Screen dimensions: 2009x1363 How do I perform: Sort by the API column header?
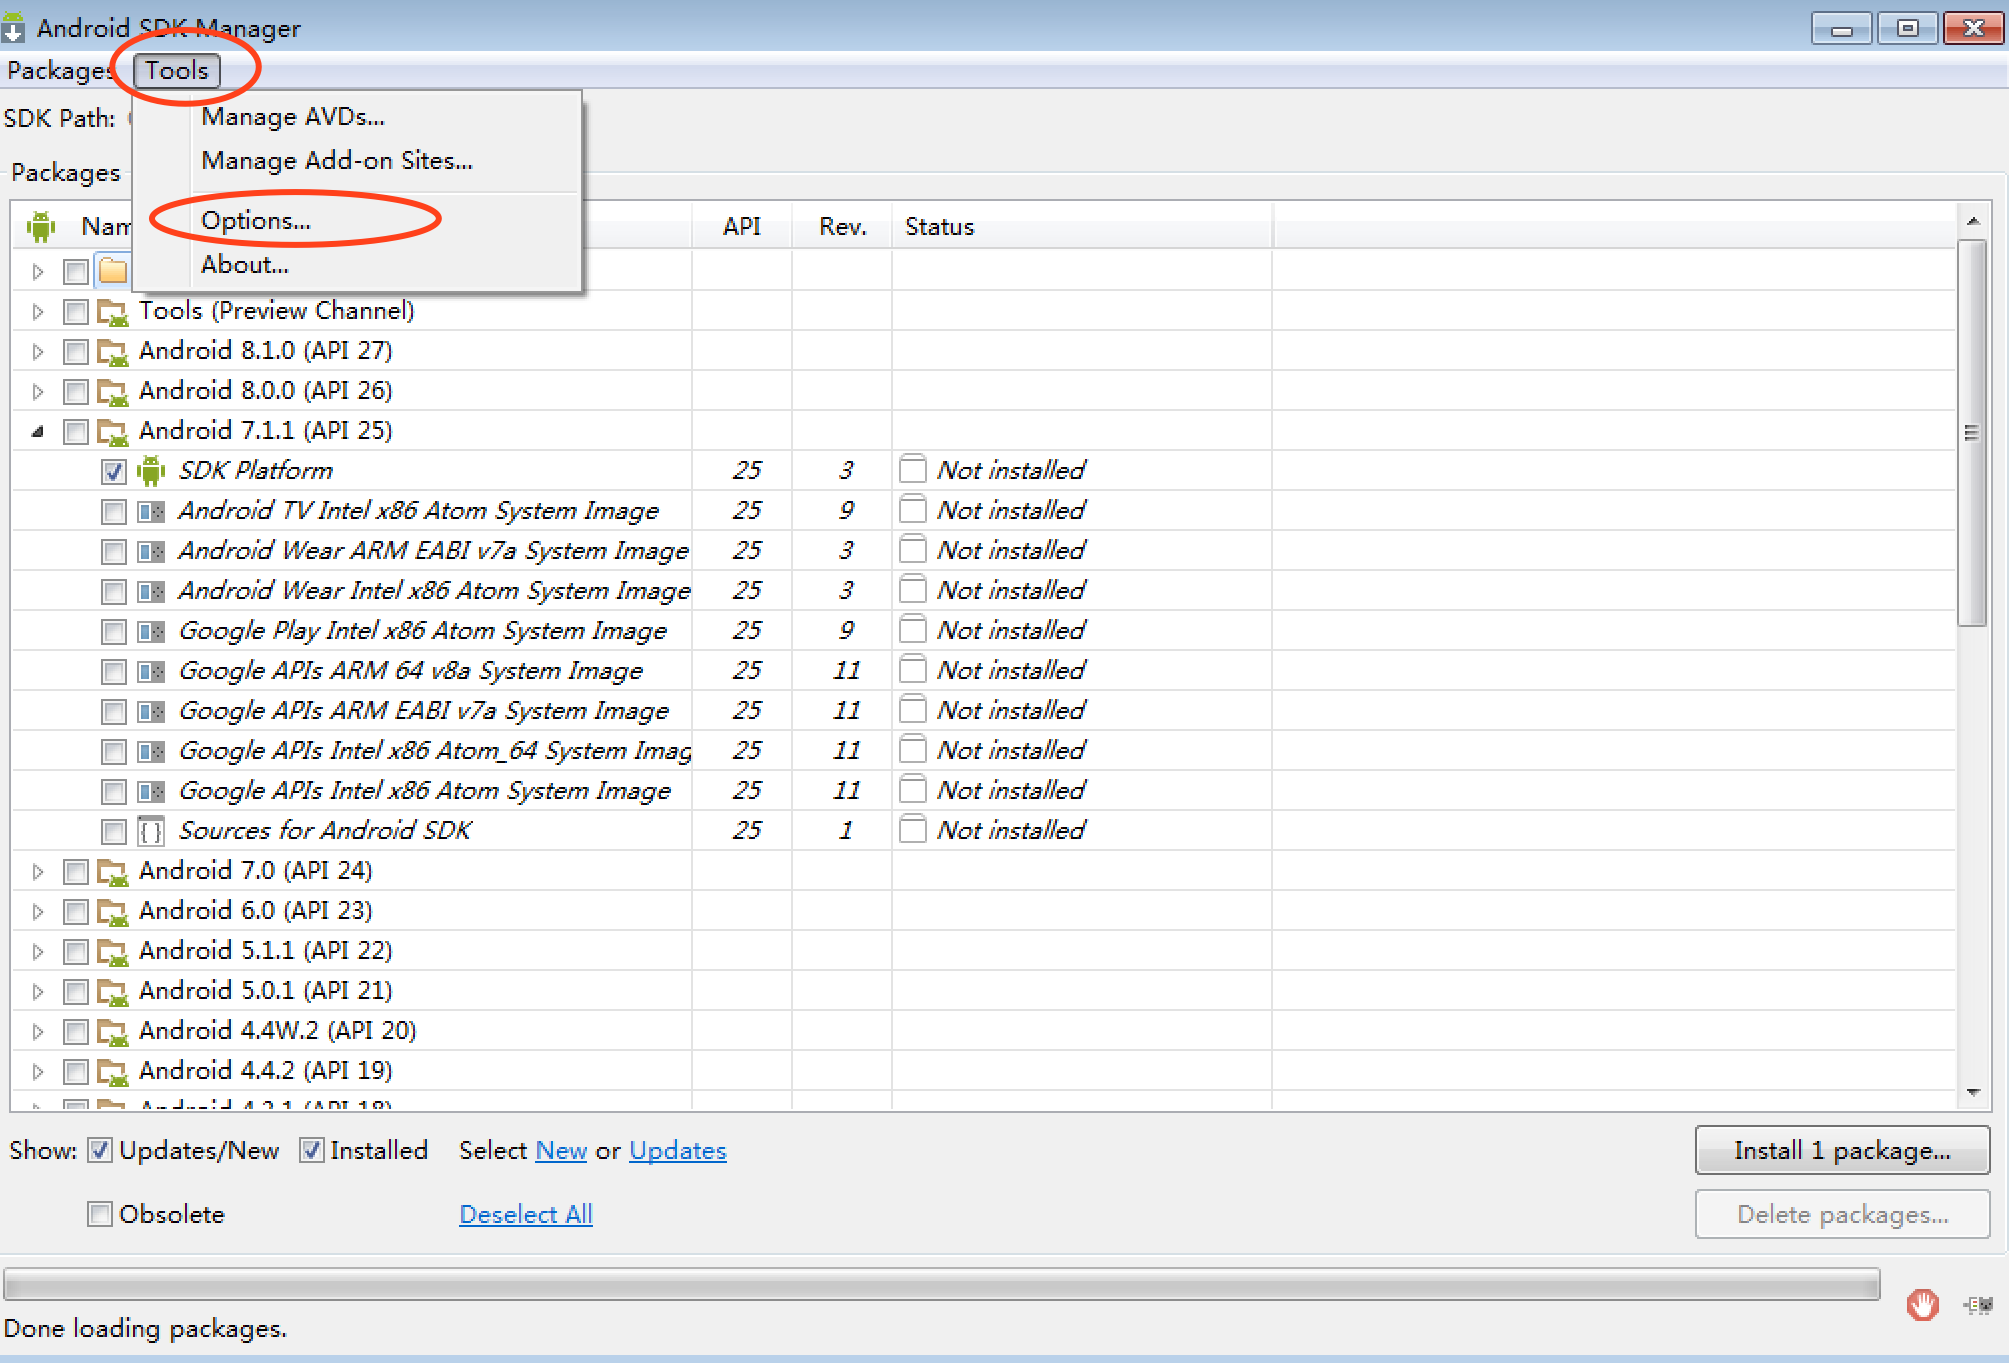[x=742, y=227]
